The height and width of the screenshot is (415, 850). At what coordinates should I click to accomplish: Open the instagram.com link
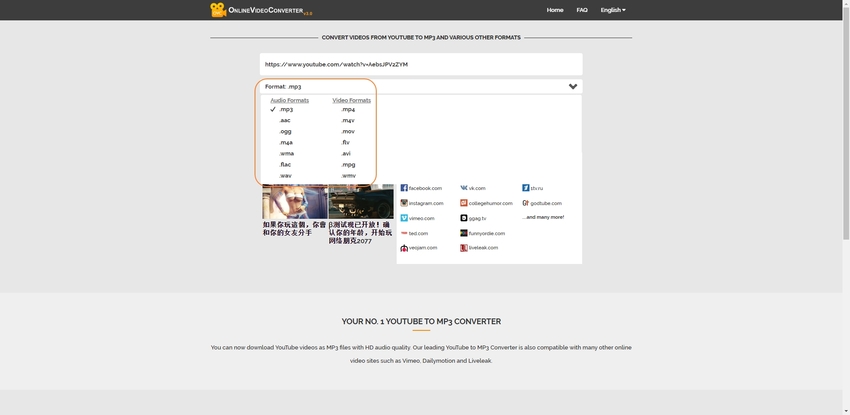point(426,203)
